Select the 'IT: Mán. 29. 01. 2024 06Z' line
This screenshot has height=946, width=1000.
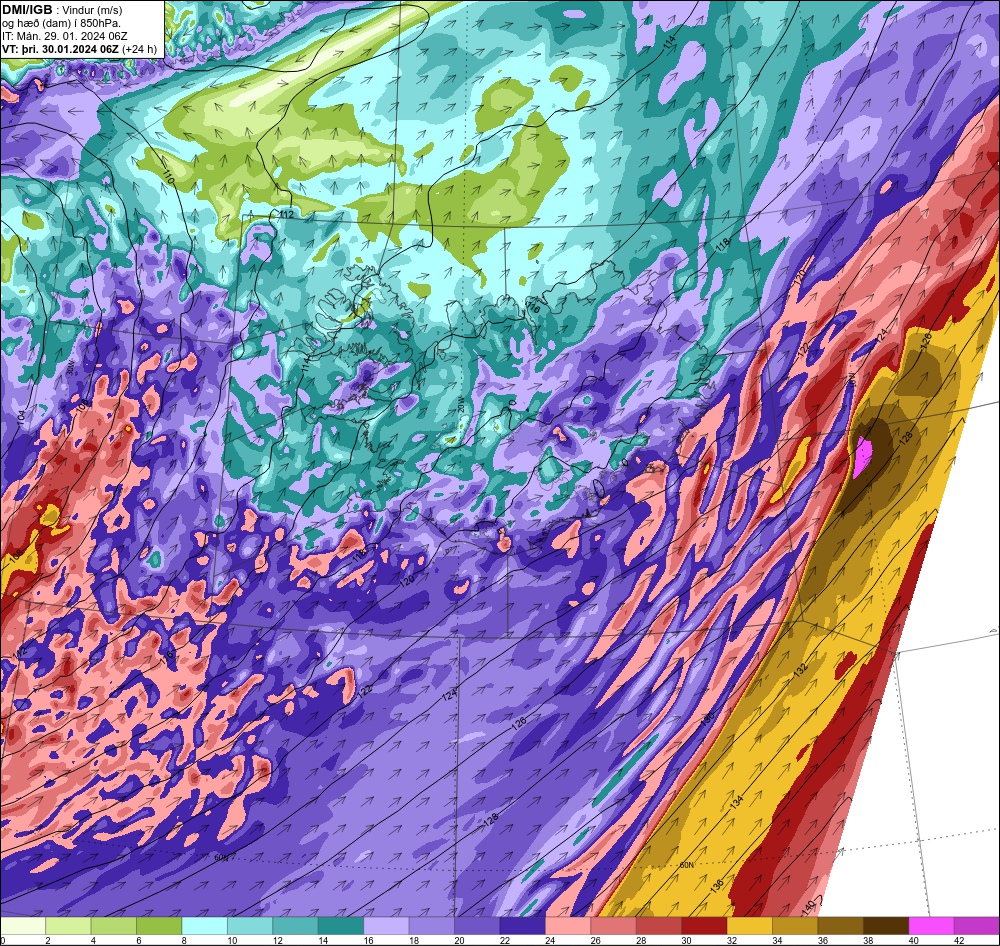pyautogui.click(x=65, y=36)
